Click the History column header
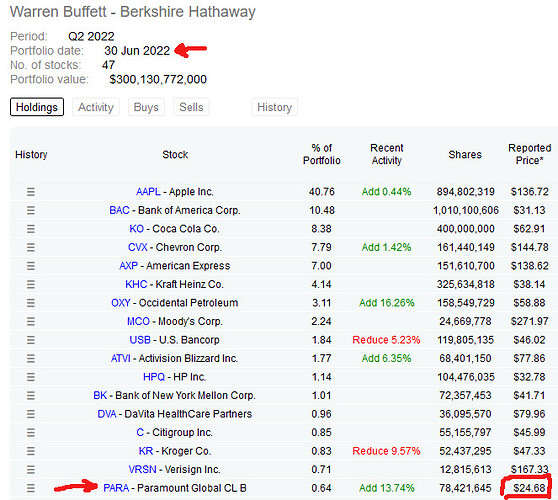The height and width of the screenshot is (500, 558). coord(31,154)
